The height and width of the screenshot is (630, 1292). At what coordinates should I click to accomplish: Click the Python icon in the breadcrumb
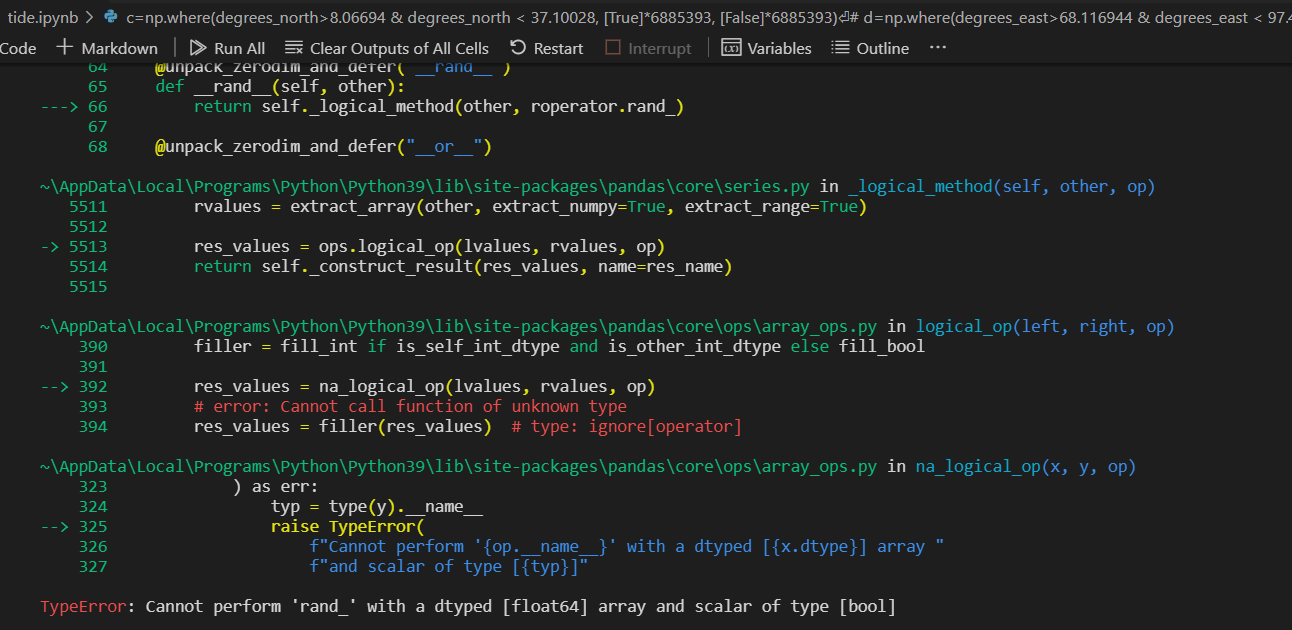tap(111, 17)
